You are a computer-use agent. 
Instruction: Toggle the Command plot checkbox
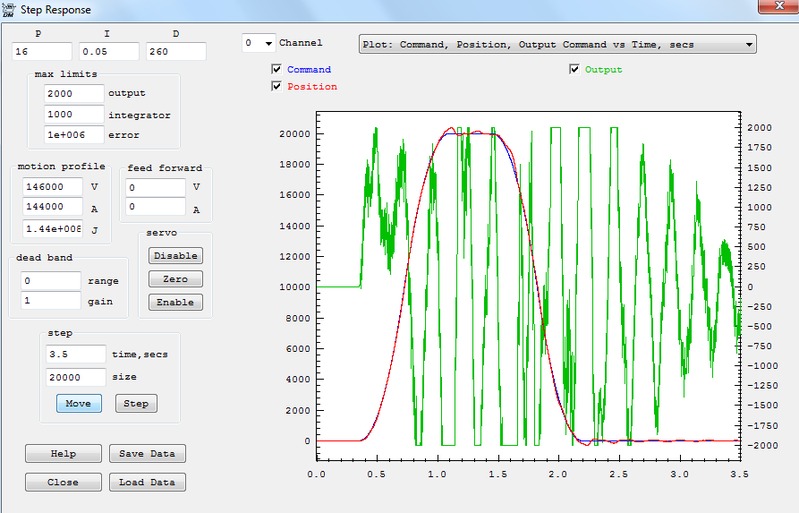click(277, 70)
